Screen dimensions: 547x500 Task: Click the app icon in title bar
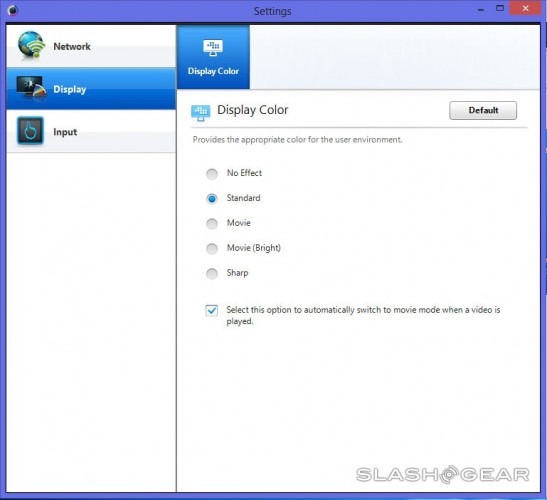13,10
